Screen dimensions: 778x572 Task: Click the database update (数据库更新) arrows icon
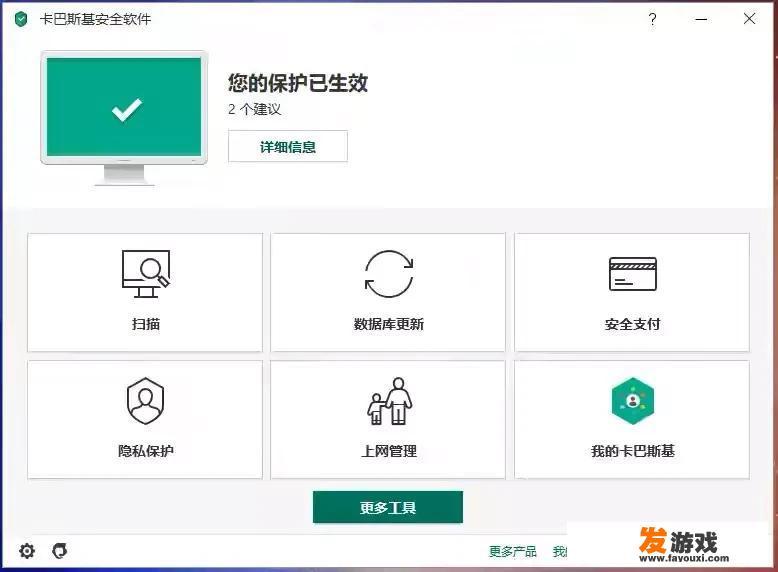389,274
